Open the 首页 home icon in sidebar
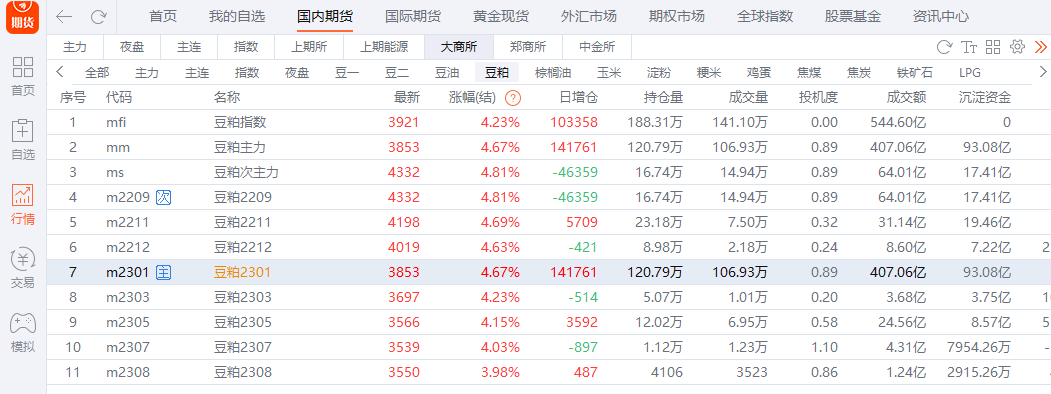Screen dimensions: 1051x394 pos(23,76)
